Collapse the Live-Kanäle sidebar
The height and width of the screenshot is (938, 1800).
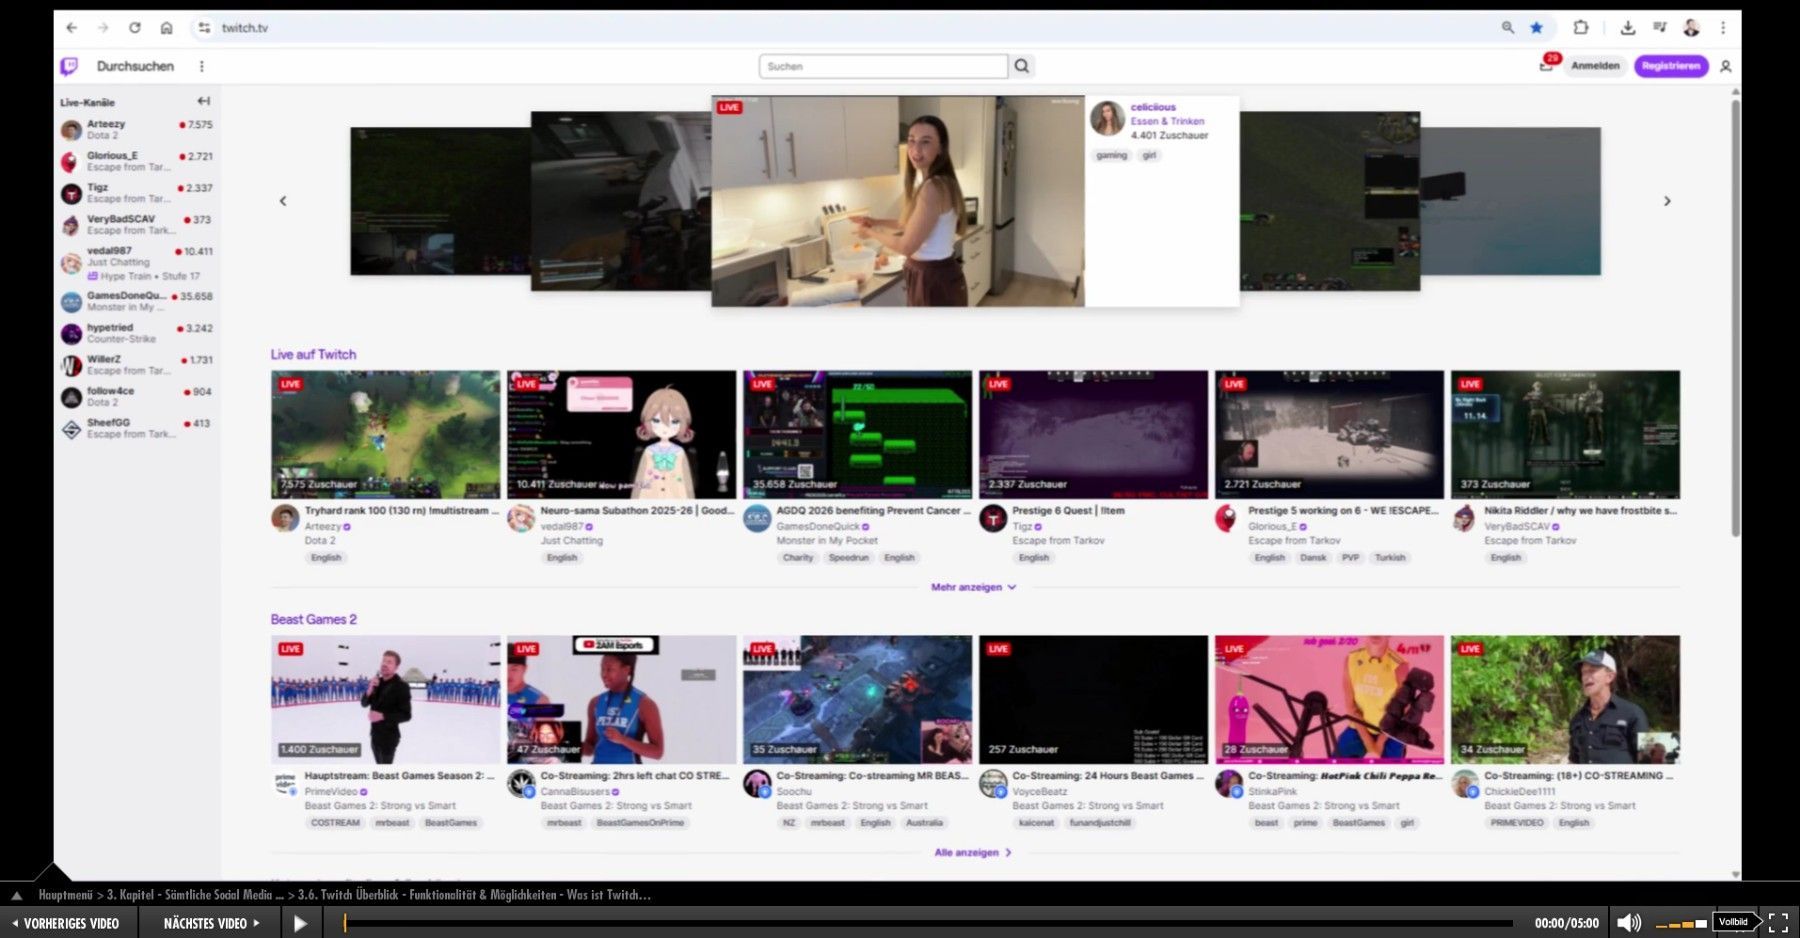(x=204, y=101)
